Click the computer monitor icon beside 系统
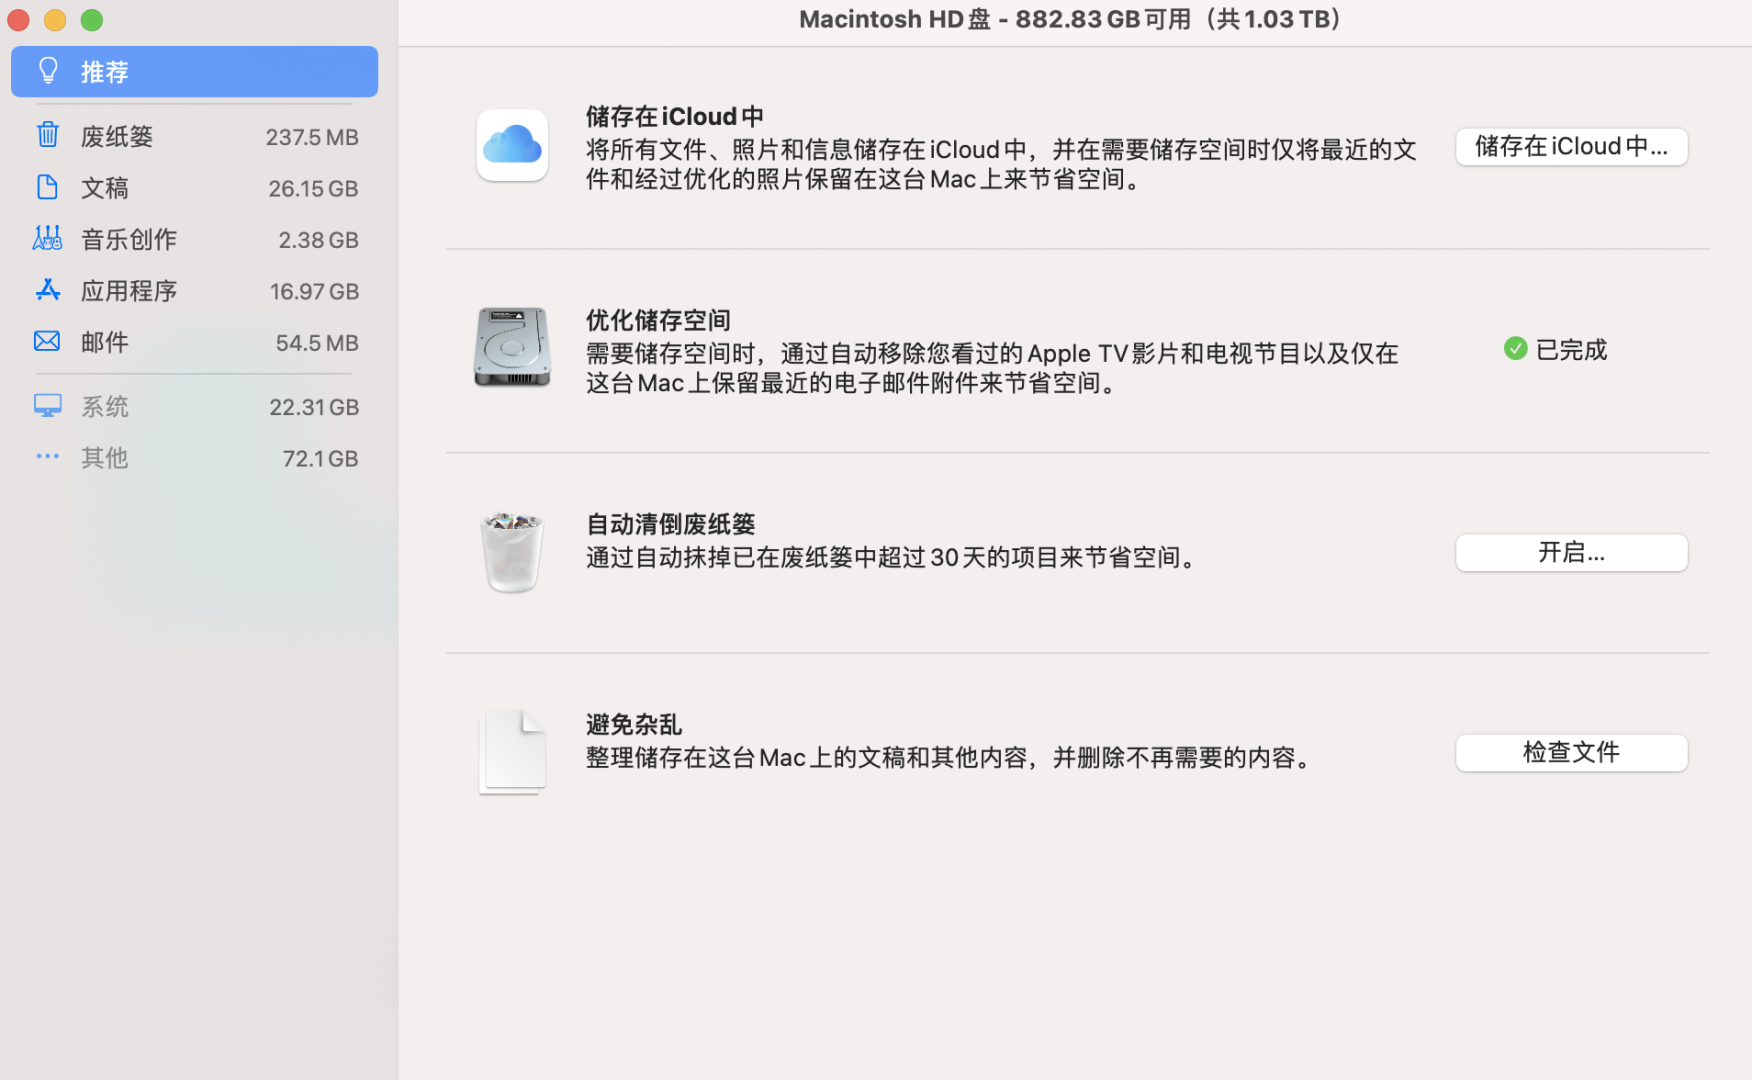 (x=47, y=406)
